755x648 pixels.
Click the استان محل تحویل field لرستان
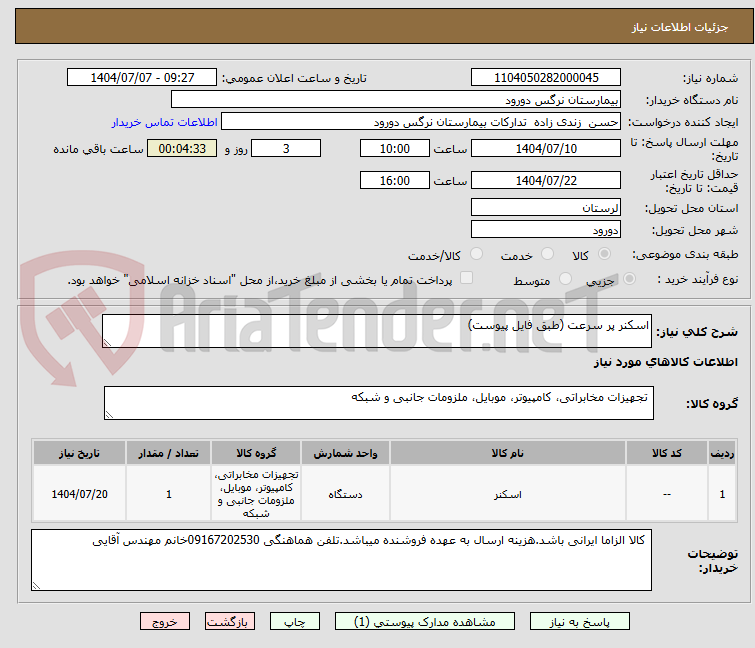[546, 207]
